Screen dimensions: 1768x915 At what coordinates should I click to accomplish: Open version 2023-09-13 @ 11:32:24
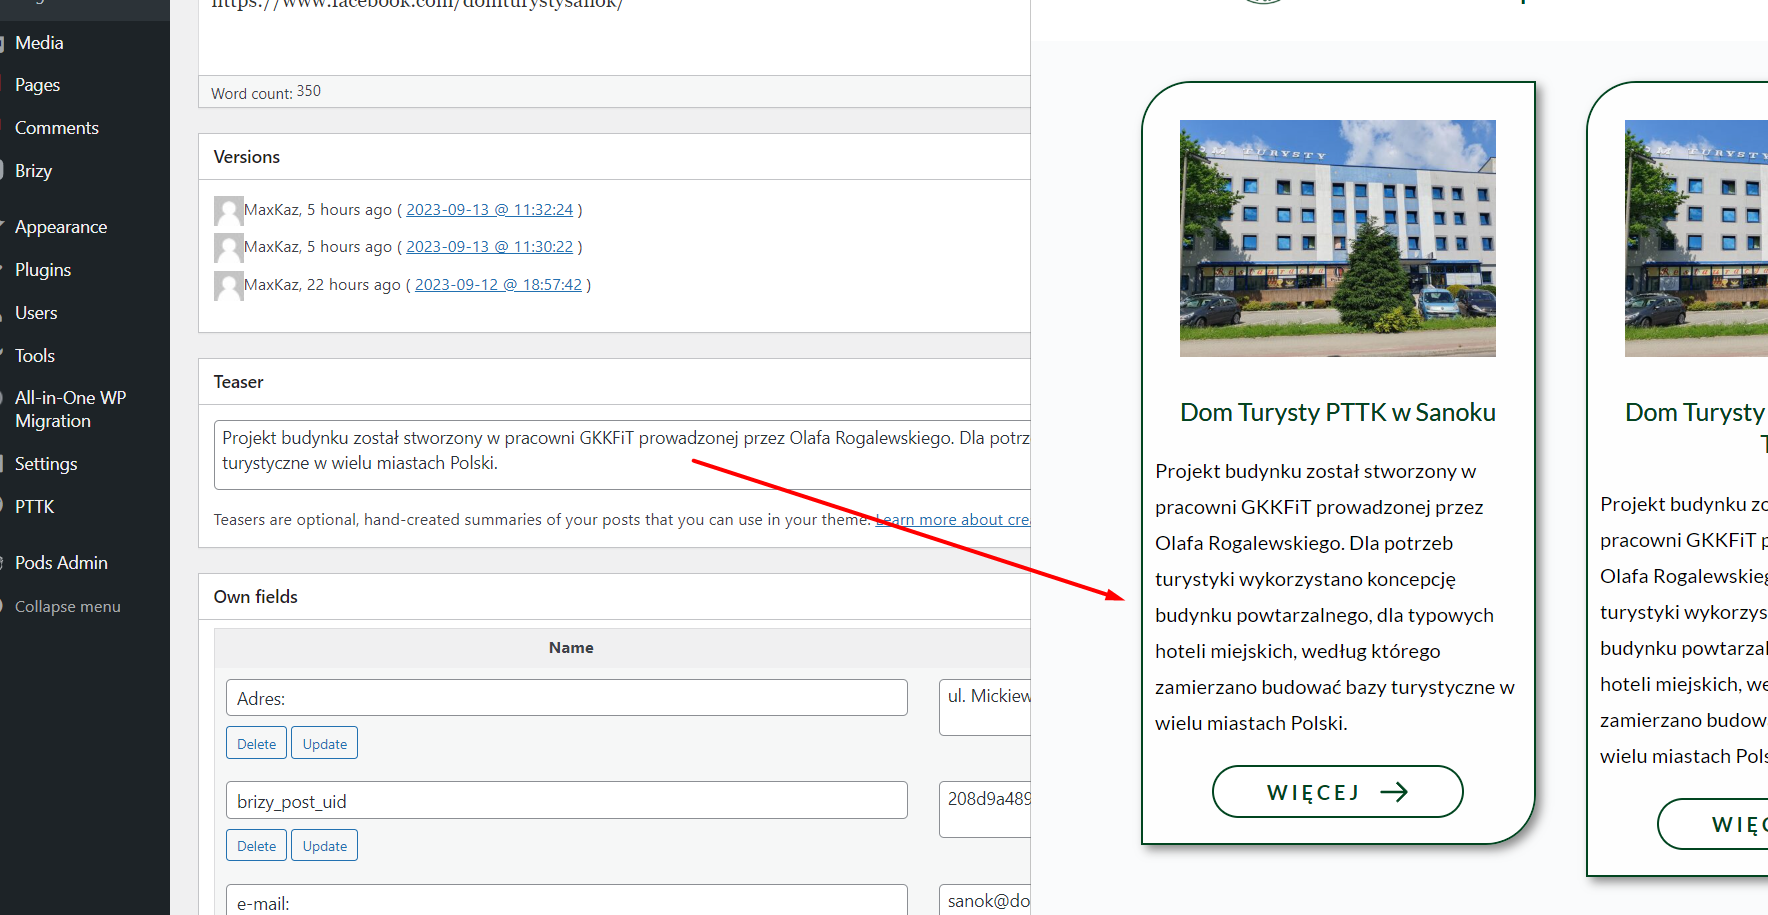pyautogui.click(x=489, y=210)
